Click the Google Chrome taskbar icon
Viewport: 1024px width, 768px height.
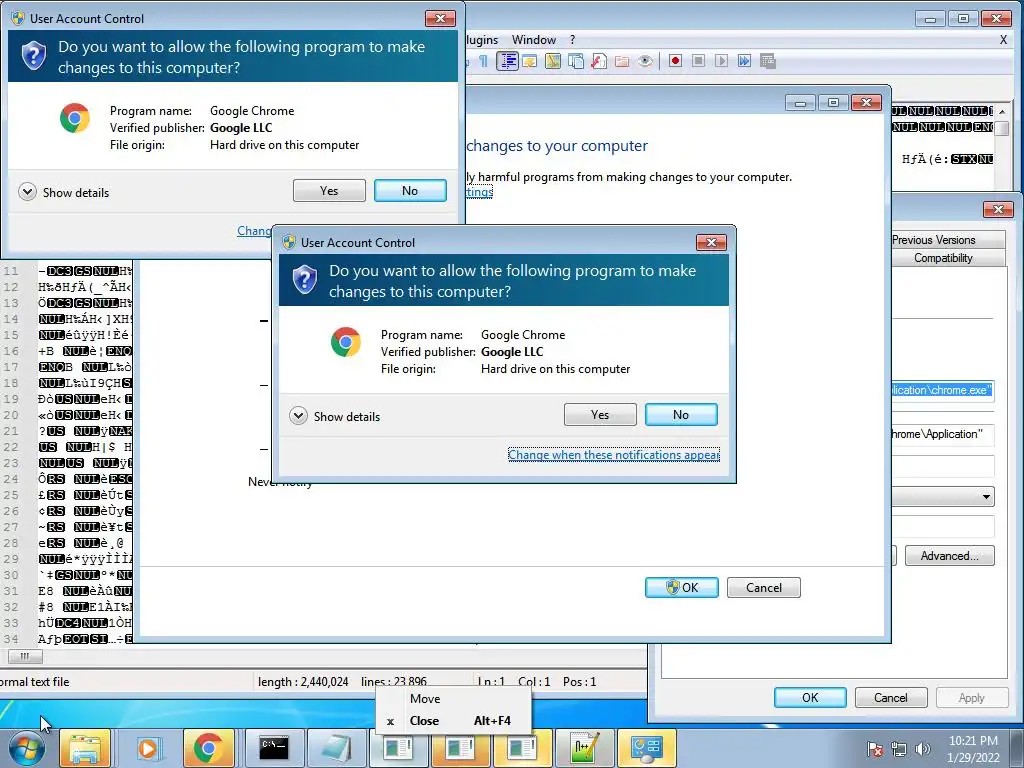(208, 748)
